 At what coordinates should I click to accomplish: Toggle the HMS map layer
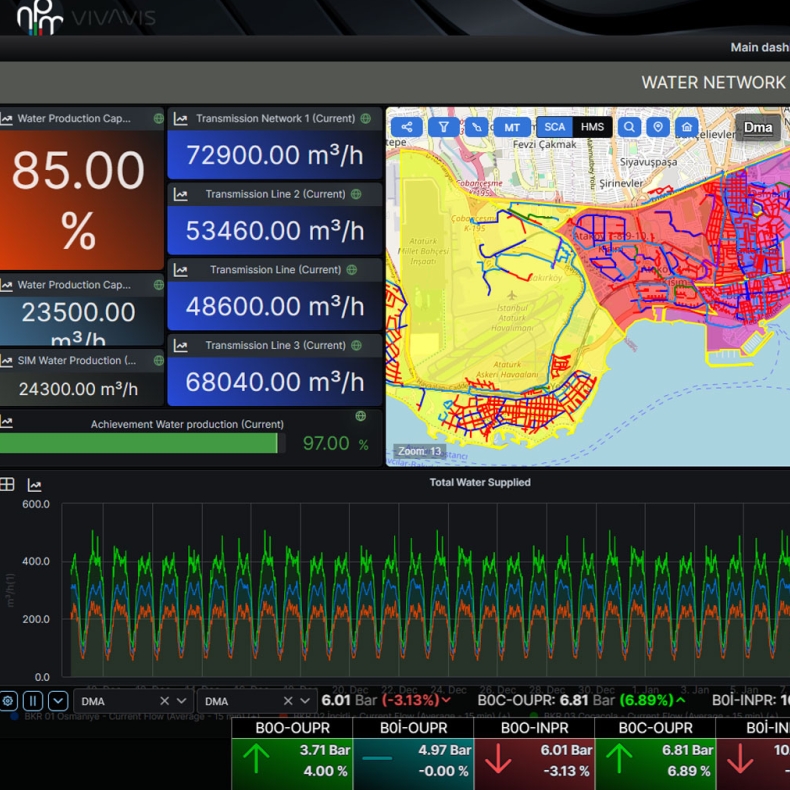592,127
